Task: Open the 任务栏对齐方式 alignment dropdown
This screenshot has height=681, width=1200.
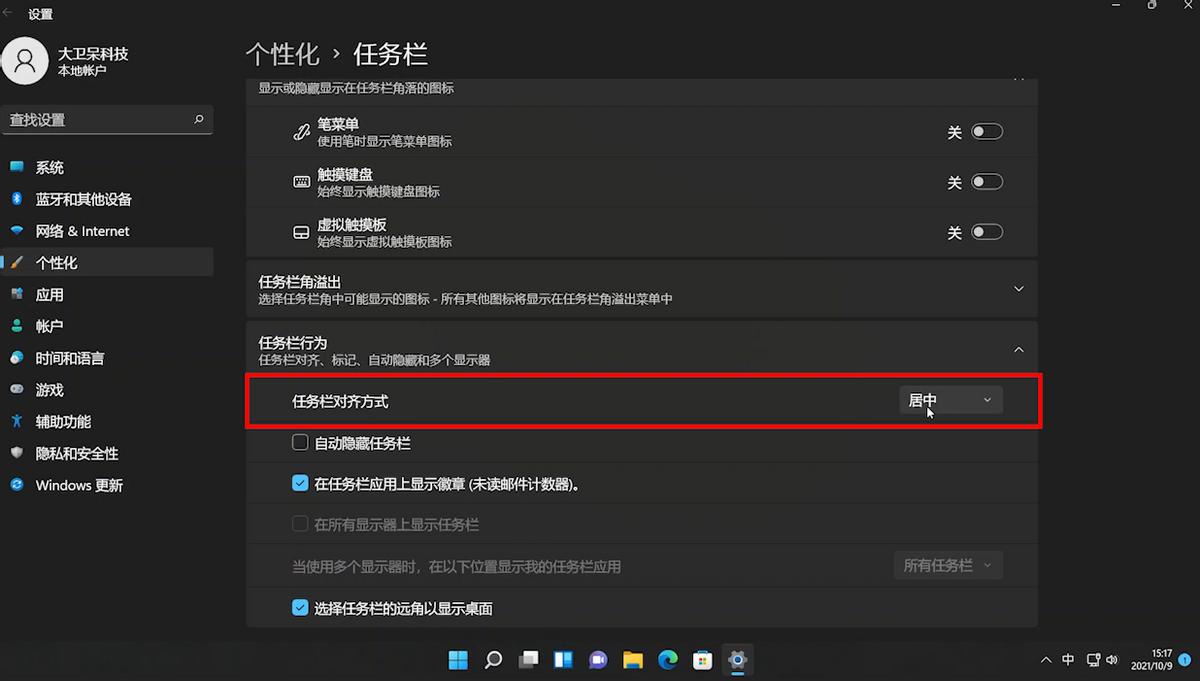Action: click(x=949, y=399)
